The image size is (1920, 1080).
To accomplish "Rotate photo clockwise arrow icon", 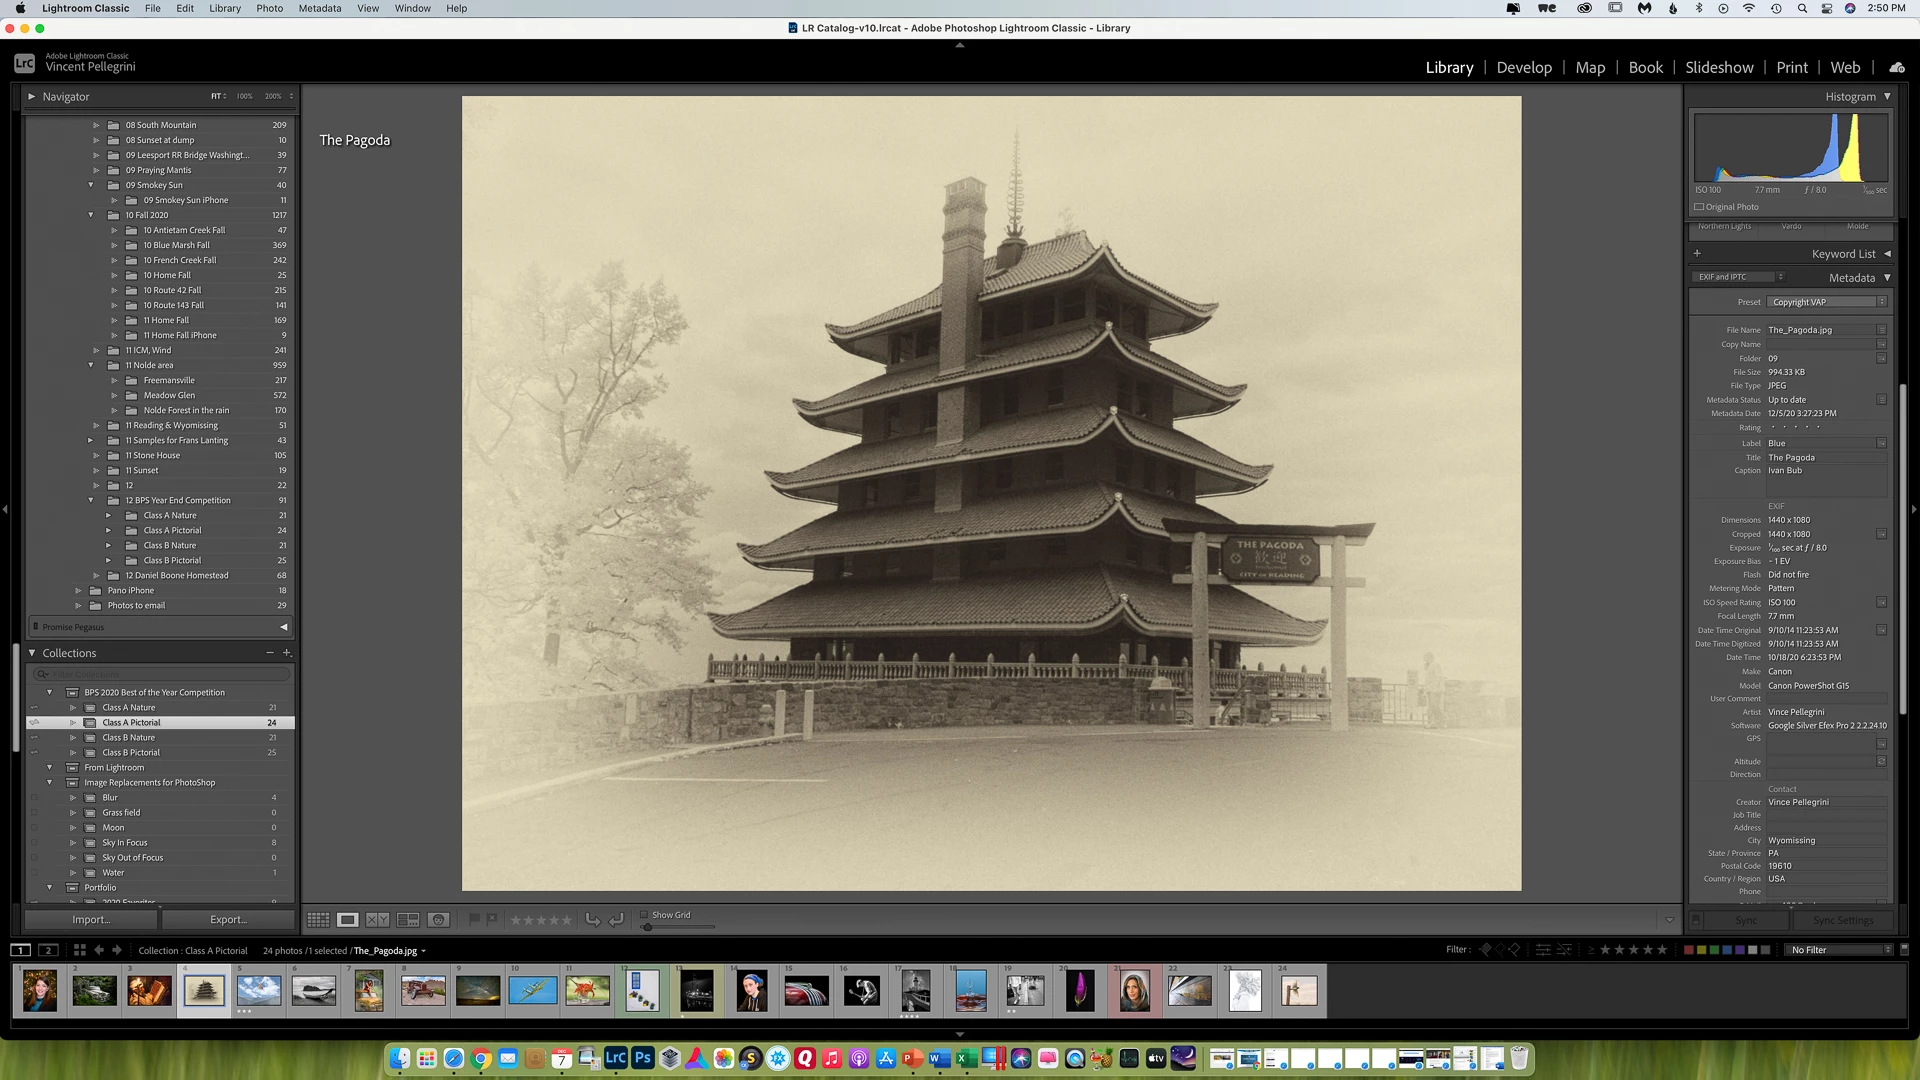I will pyautogui.click(x=616, y=920).
